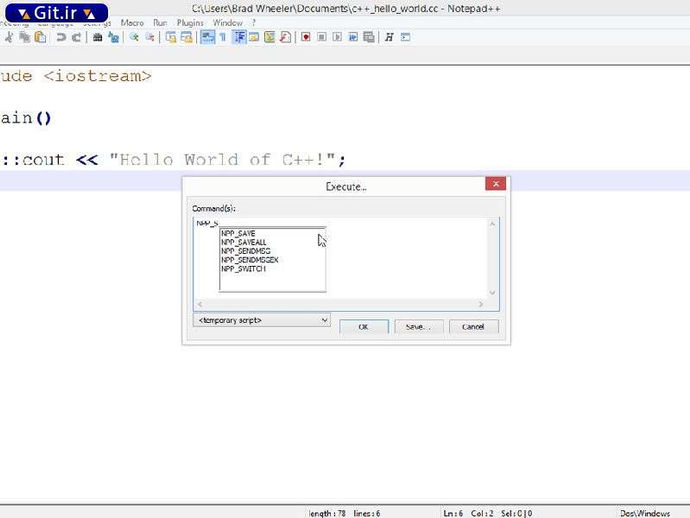Click Dos\Windows format in status bar
Screen dimensions: 690x518
pyautogui.click(x=645, y=513)
